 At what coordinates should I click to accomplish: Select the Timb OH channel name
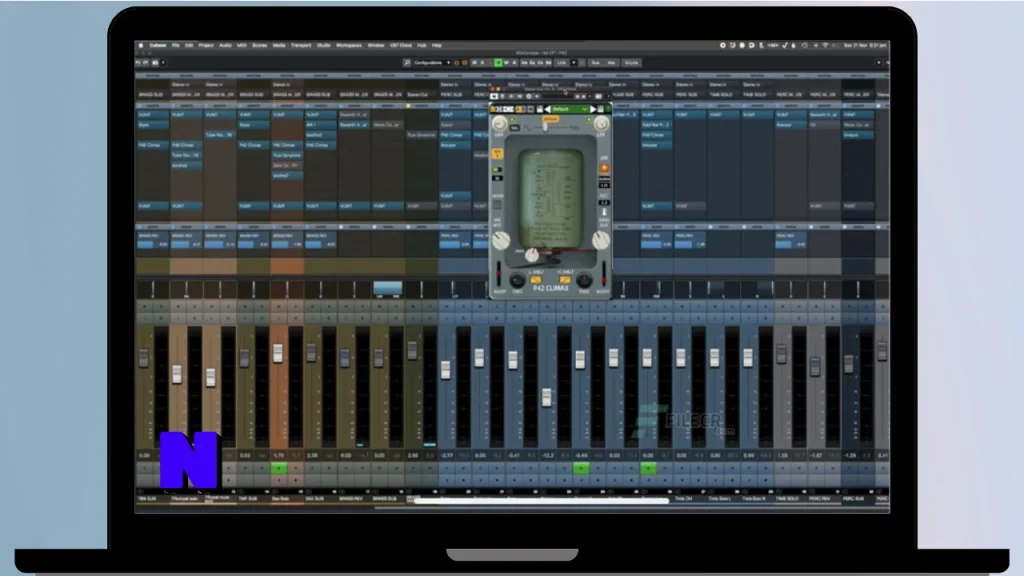(683, 499)
